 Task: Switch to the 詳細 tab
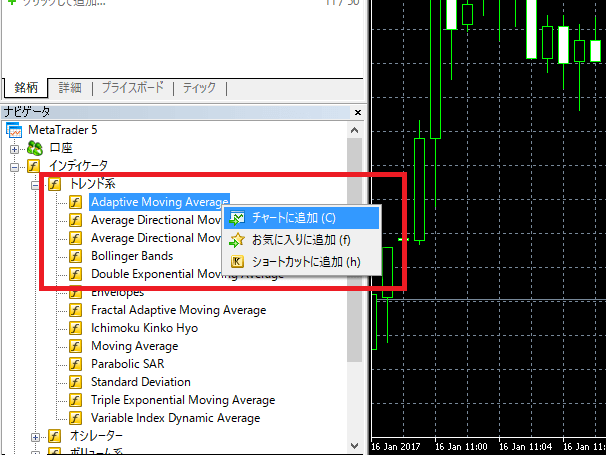pos(70,88)
